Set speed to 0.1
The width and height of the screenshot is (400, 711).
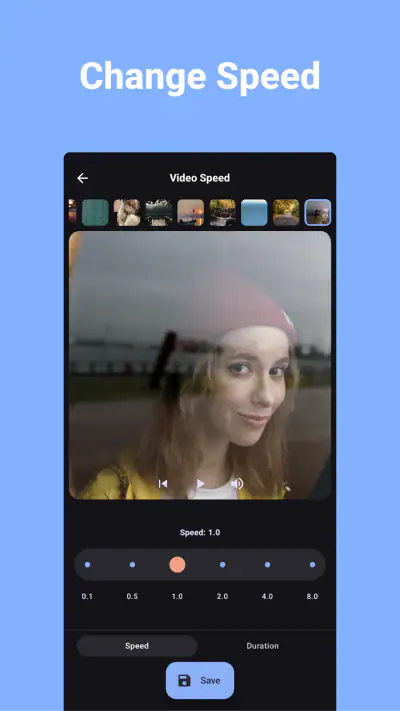[x=88, y=565]
